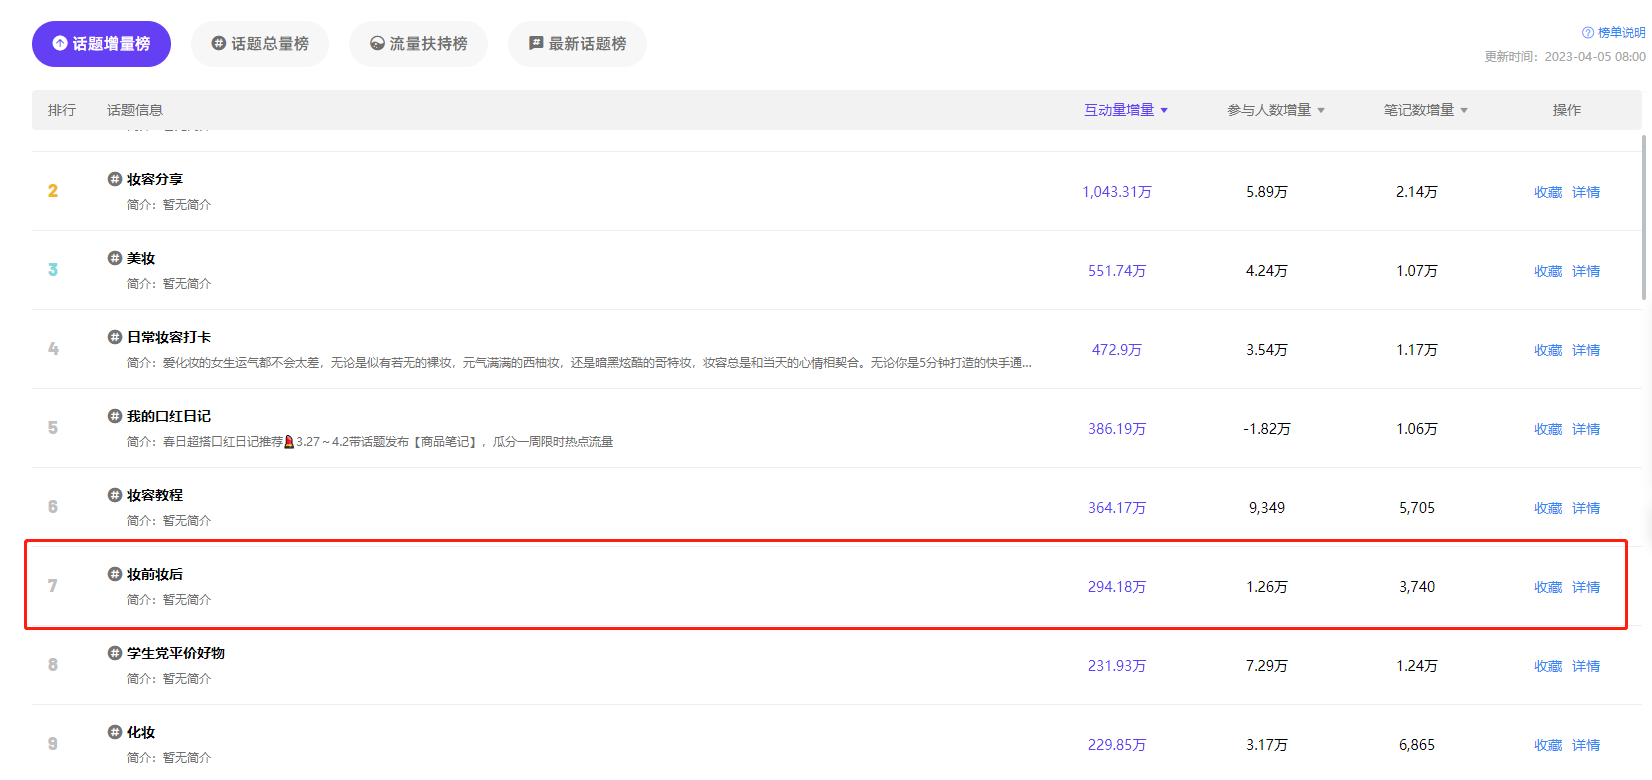Select interaction value 551.74万

[x=1117, y=271]
